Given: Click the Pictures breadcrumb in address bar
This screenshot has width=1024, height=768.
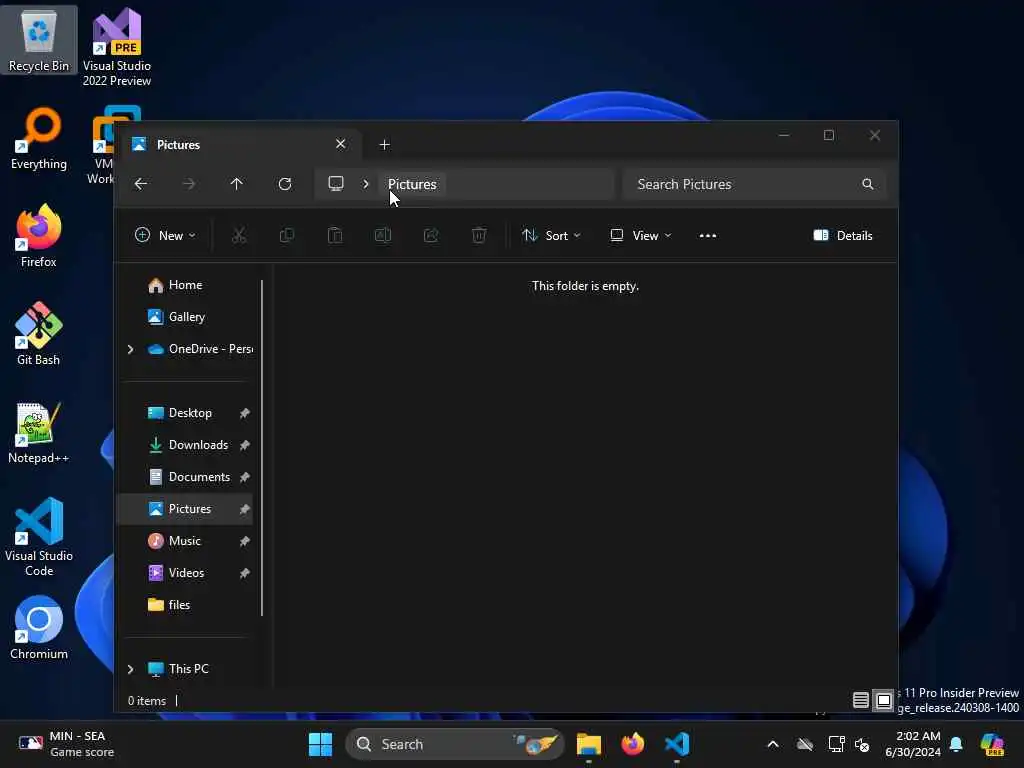Looking at the screenshot, I should tap(412, 184).
